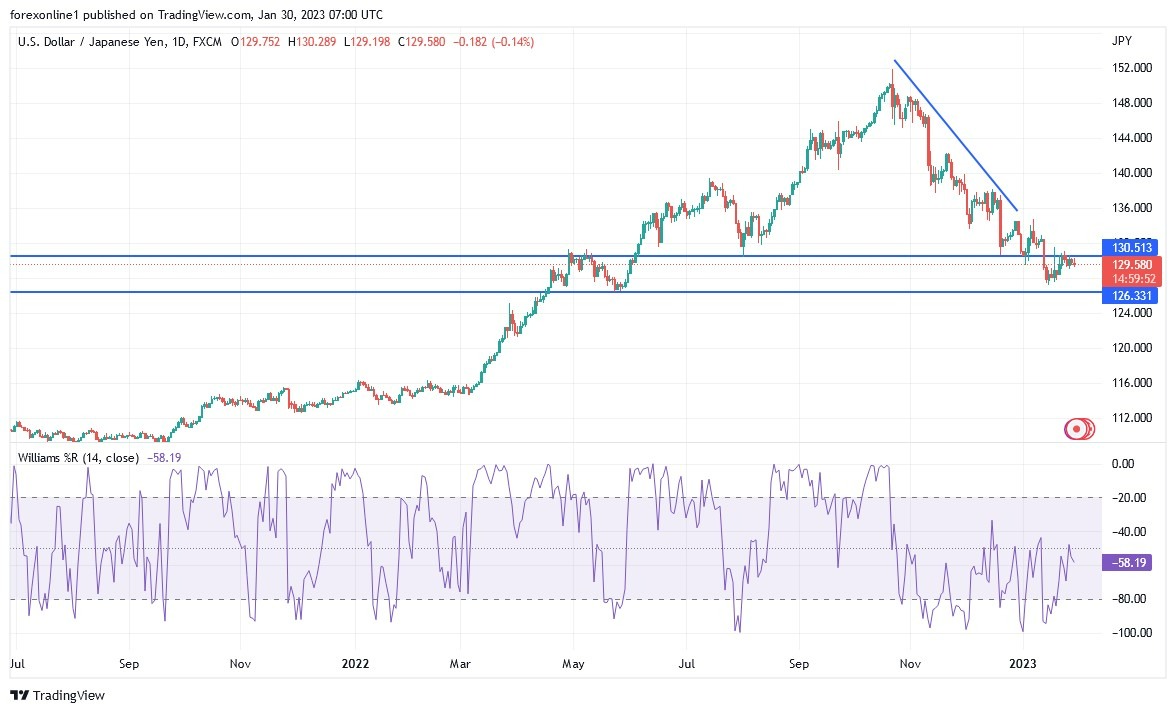
Task: Select the 2022 label on the time axis
Action: click(x=356, y=663)
